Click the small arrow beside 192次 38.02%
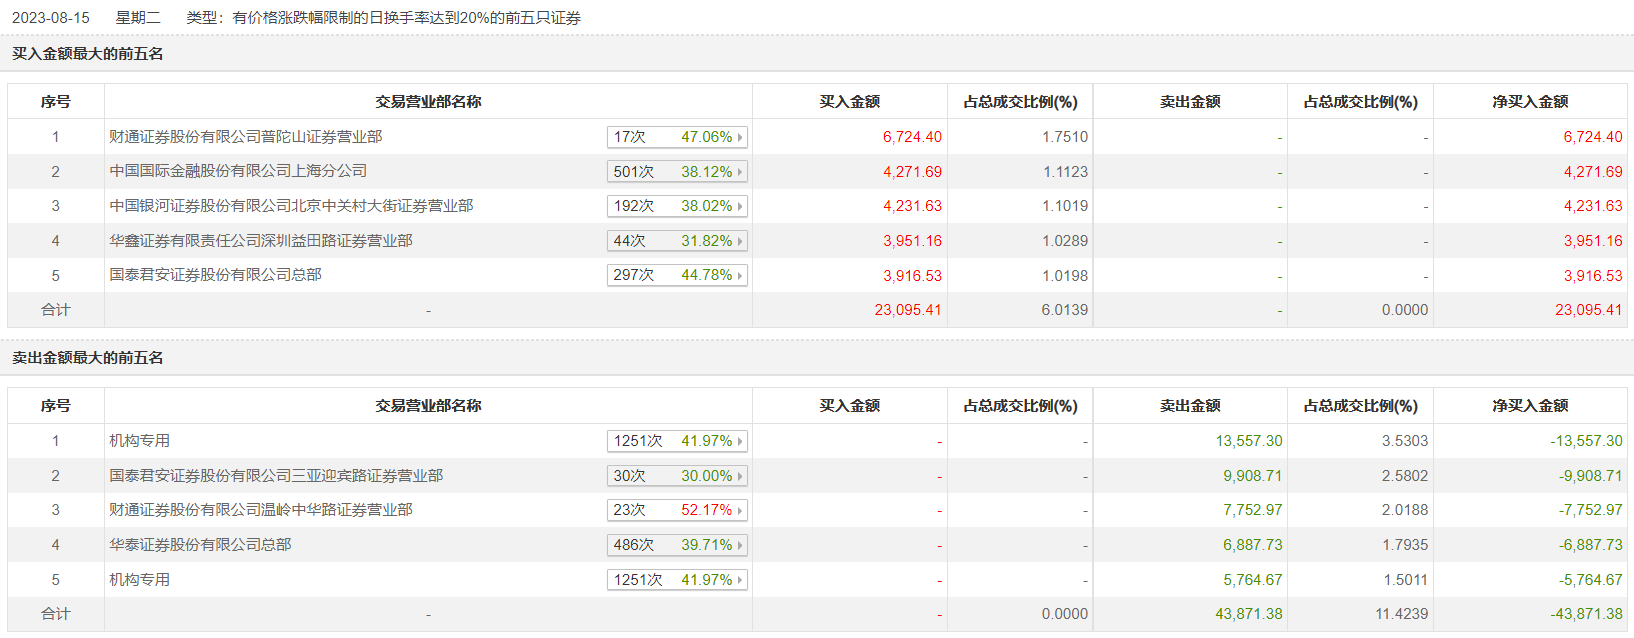 pos(740,206)
